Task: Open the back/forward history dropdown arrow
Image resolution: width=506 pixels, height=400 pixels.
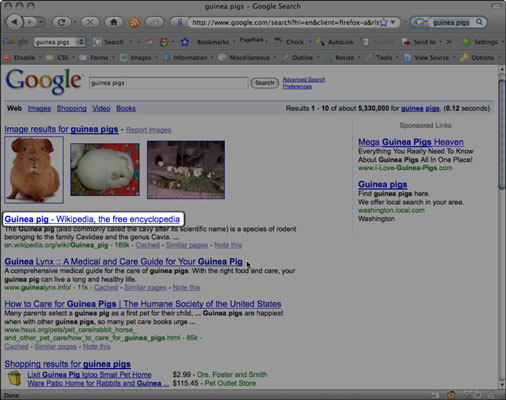Action: pyautogui.click(x=41, y=22)
